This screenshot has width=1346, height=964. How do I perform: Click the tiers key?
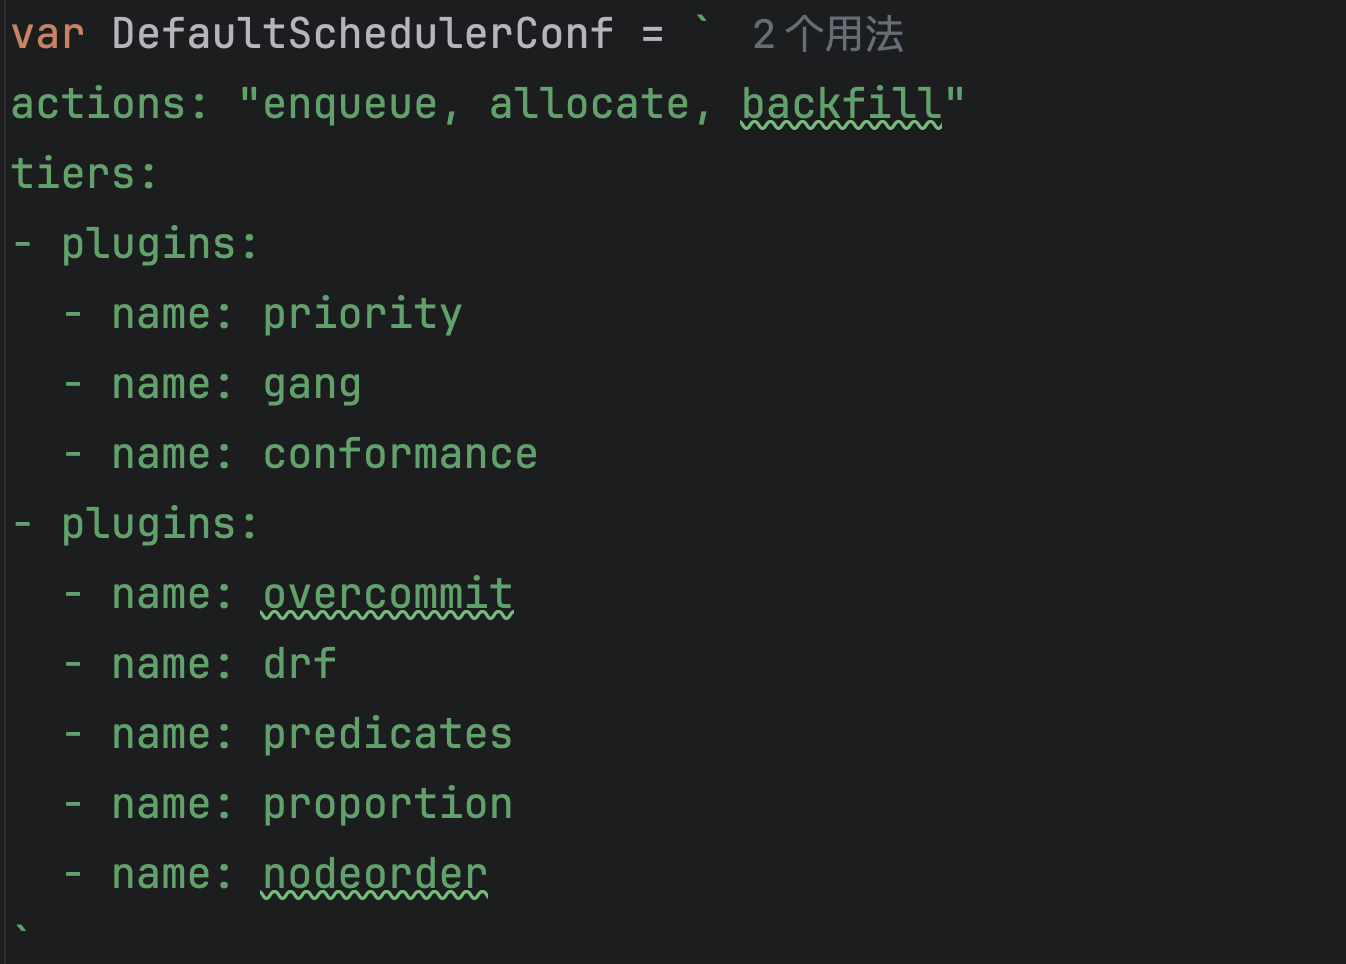tap(73, 174)
